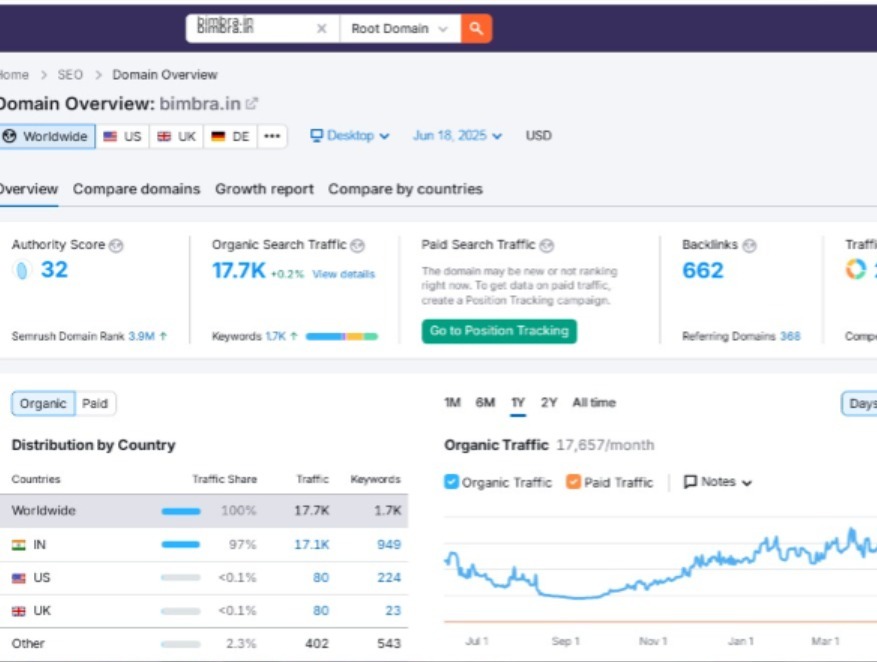Click the globe icon in the Worldwide button
Image resolution: width=877 pixels, height=662 pixels.
(x=10, y=136)
